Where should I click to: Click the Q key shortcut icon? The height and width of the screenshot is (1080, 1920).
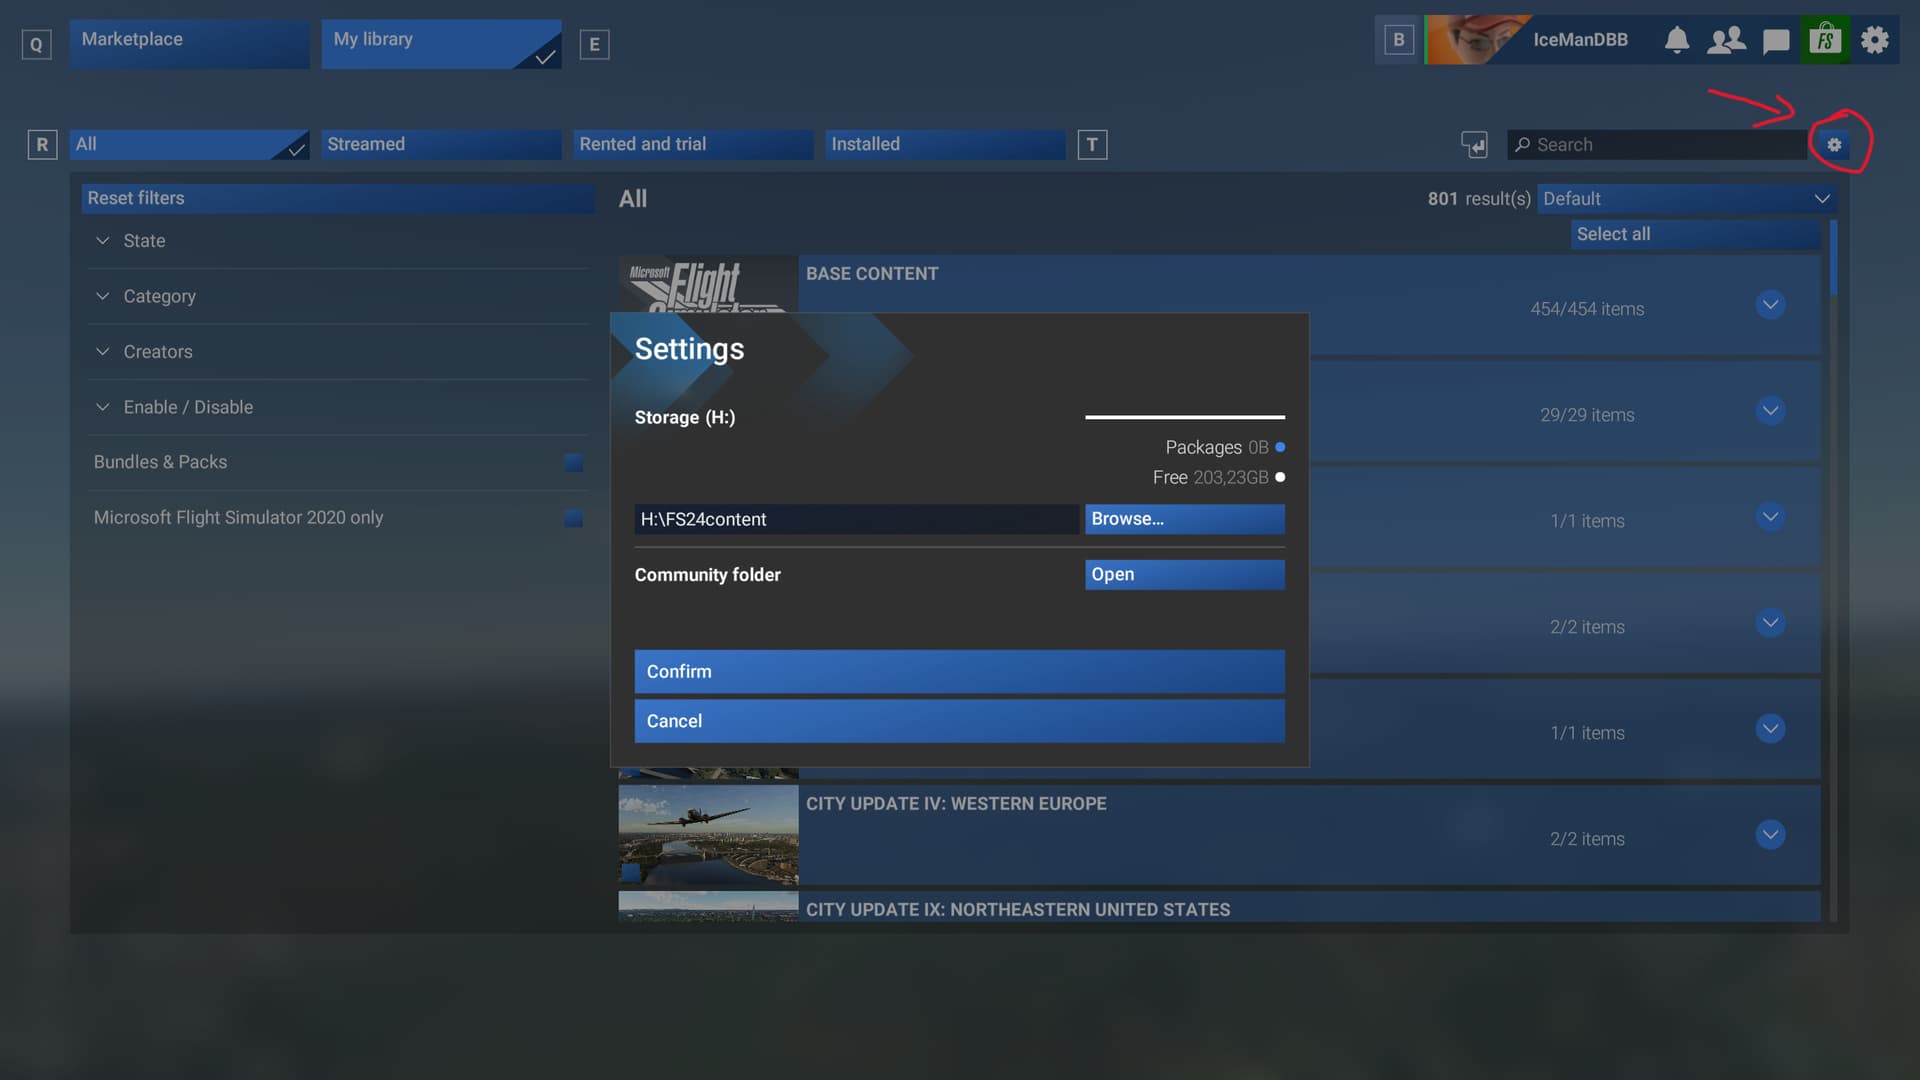36,44
